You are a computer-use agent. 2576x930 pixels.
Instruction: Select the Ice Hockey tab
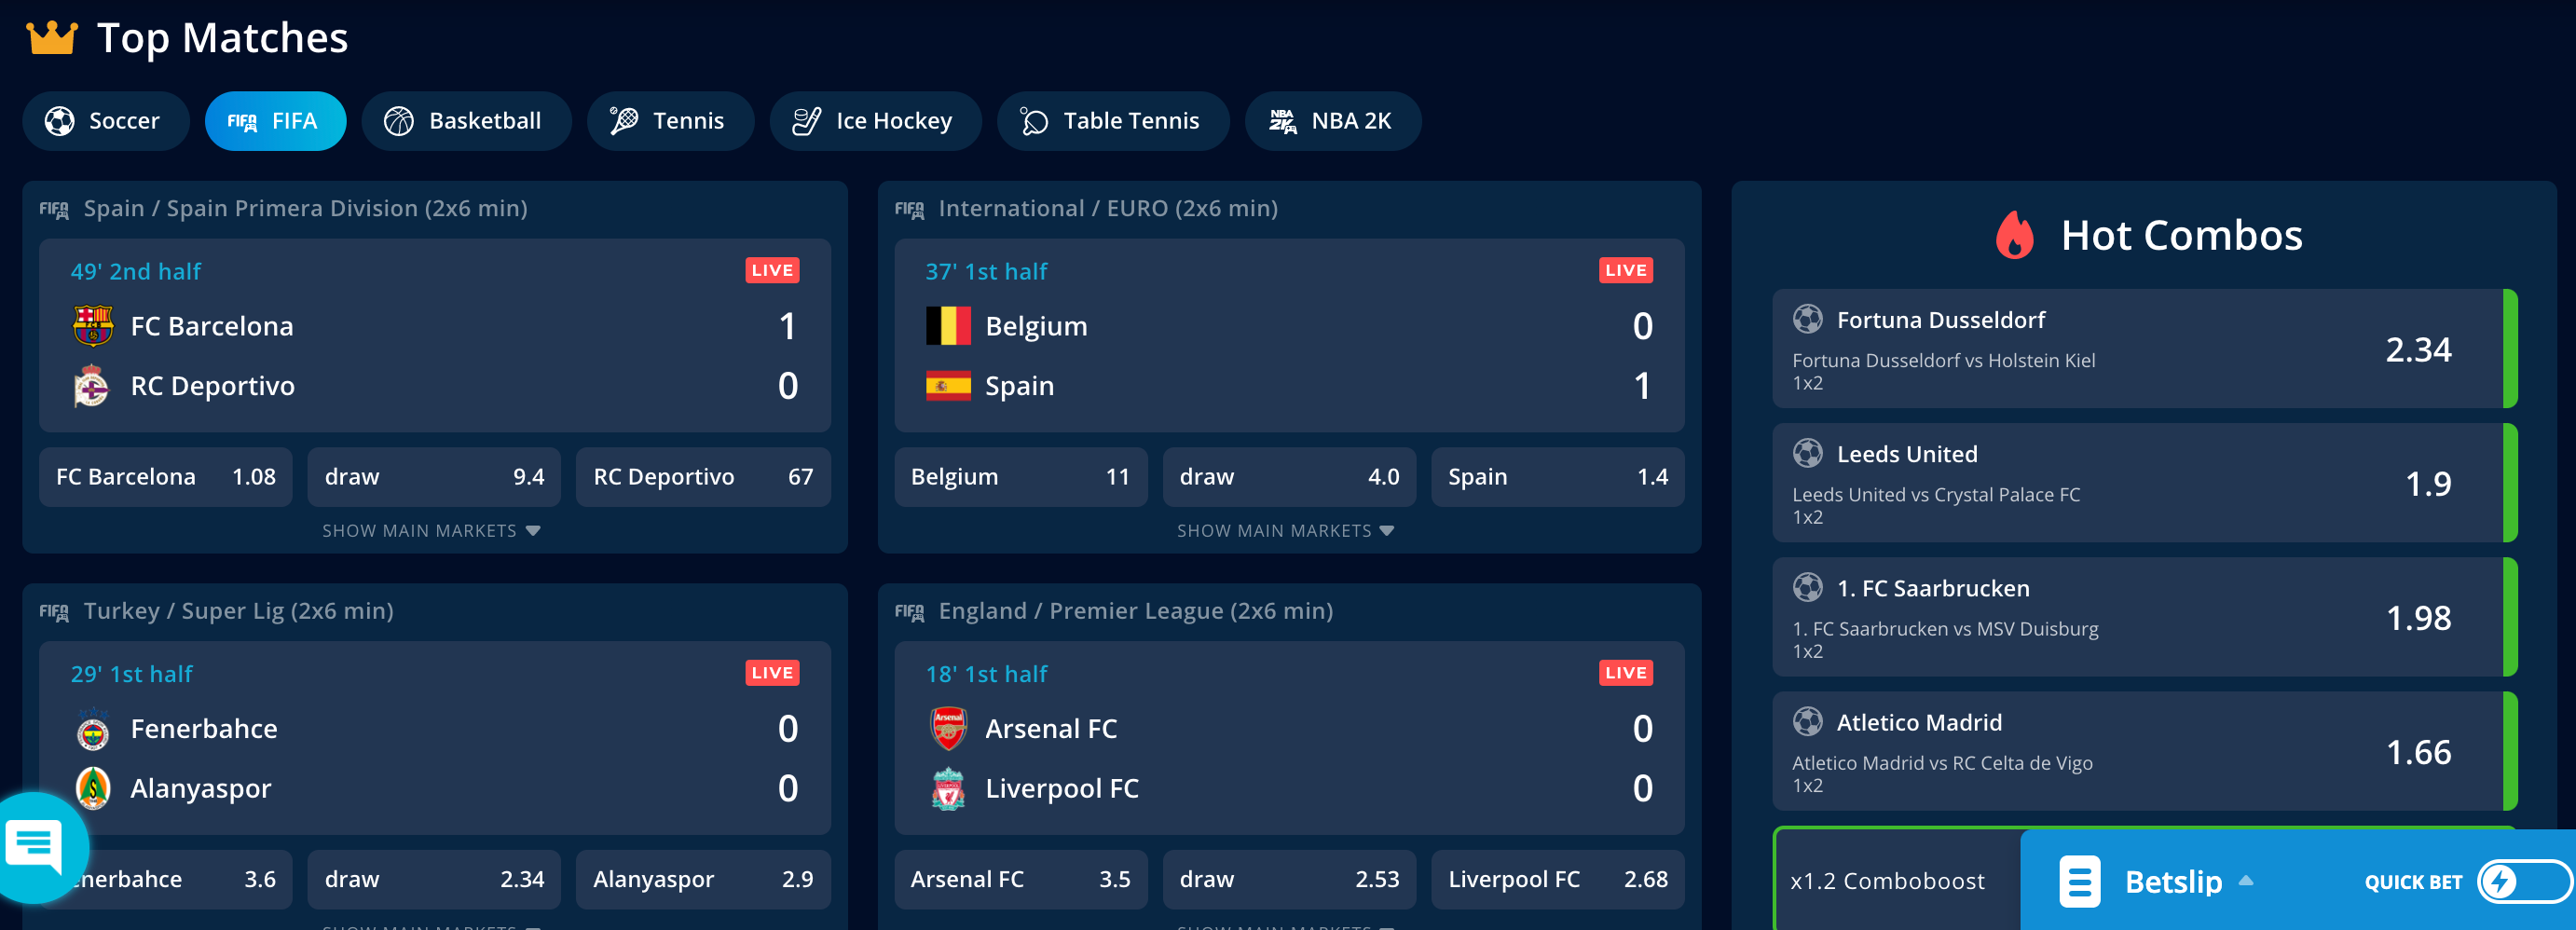[874, 121]
